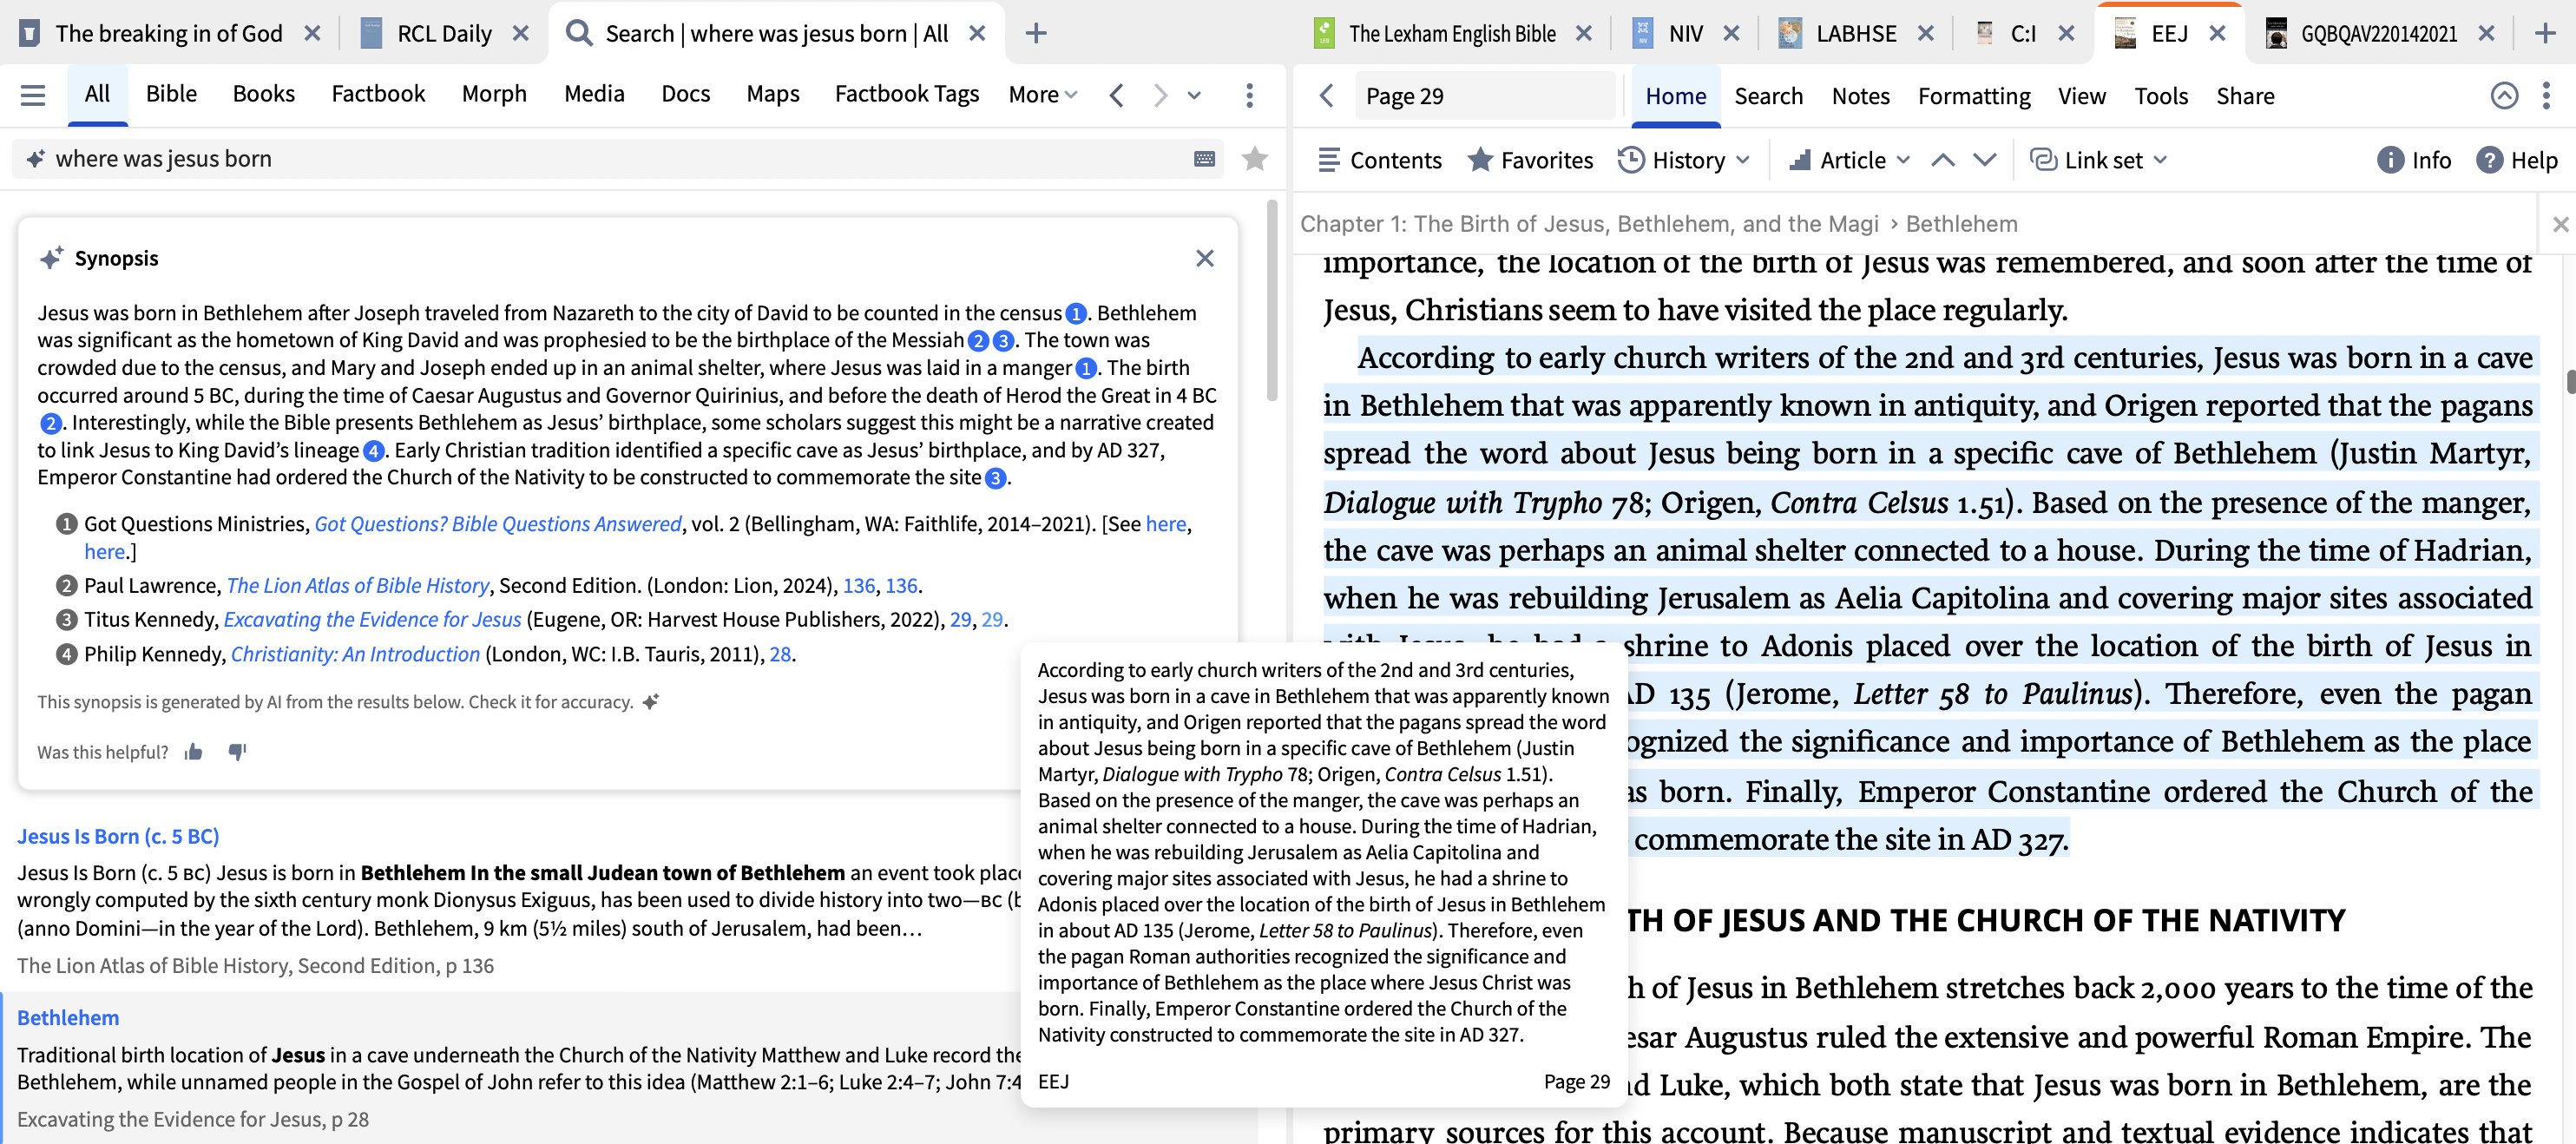Screen dimensions: 2576x1144
Task: Switch to Bible search tab
Action: tap(171, 94)
